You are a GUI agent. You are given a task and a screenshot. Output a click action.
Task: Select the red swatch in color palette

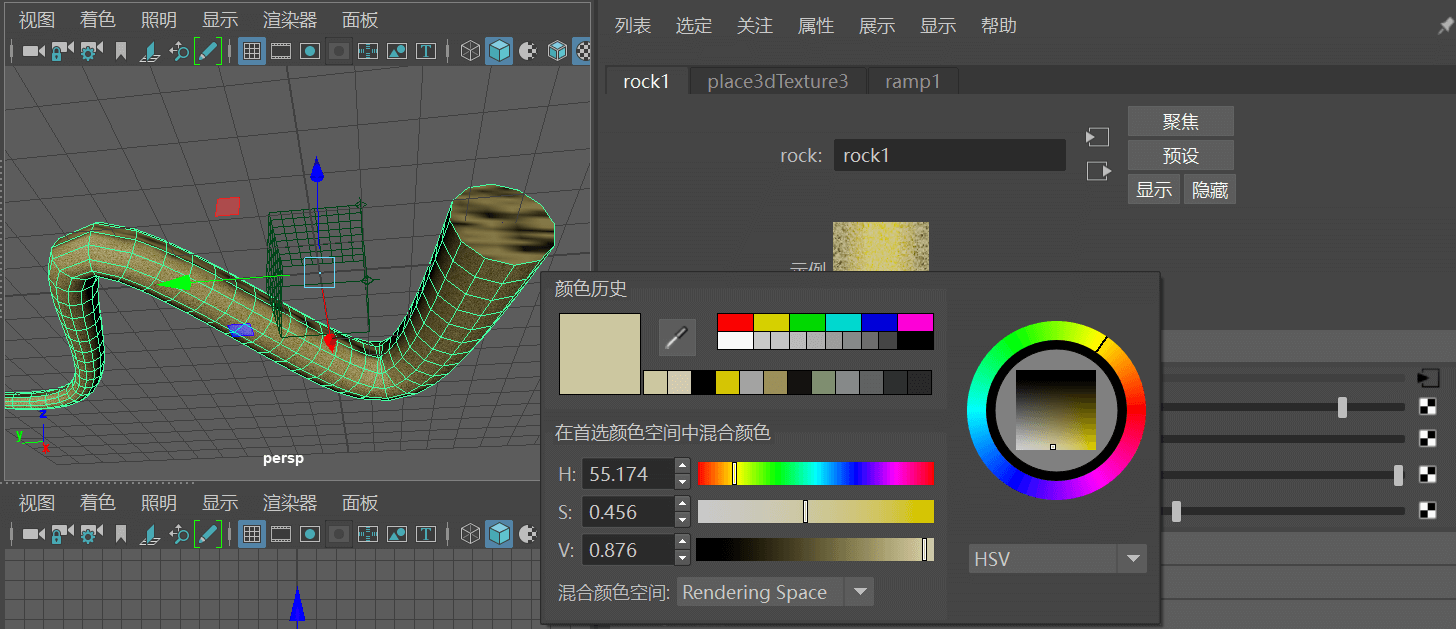coord(735,322)
